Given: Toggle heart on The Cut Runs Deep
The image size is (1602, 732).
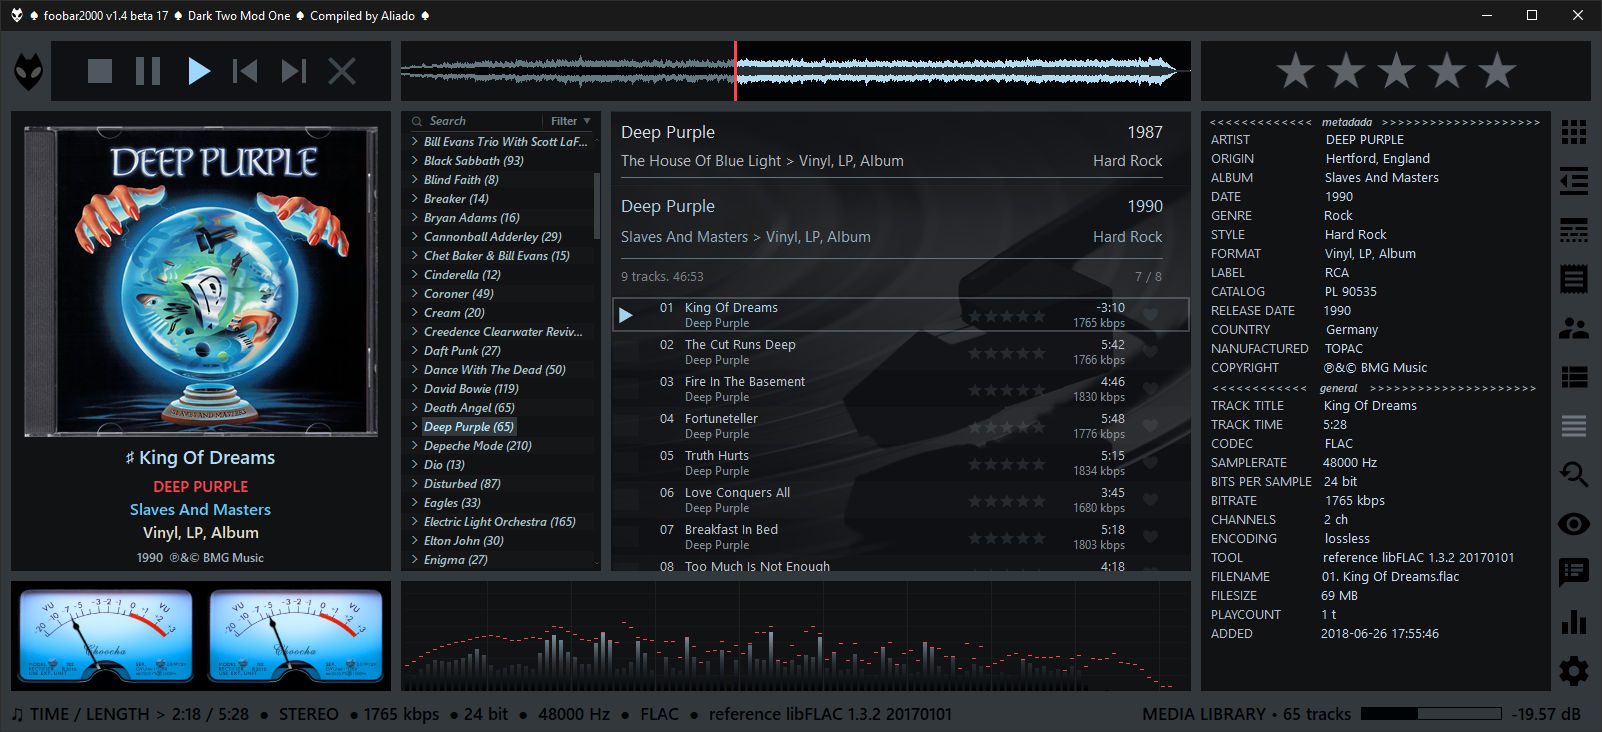Looking at the screenshot, I should (1151, 352).
